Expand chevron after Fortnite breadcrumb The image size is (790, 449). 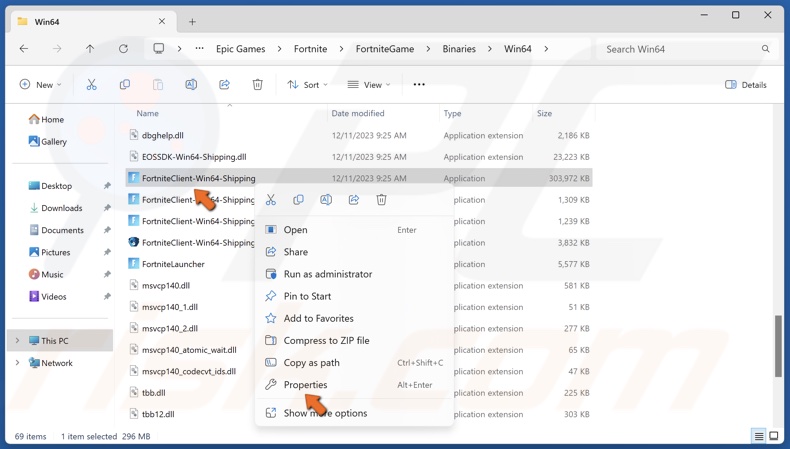pyautogui.click(x=341, y=49)
